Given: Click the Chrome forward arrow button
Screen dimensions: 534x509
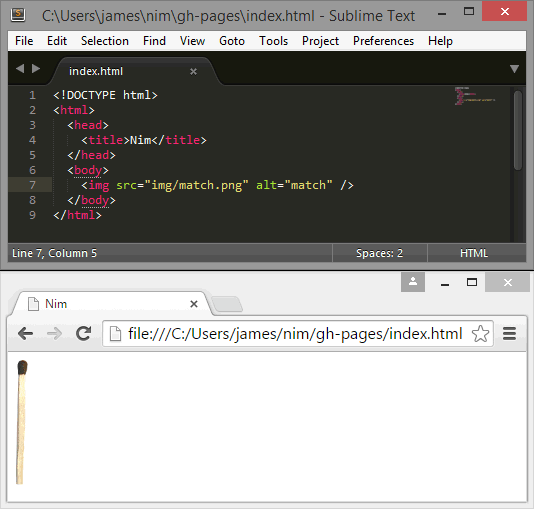Looking at the screenshot, I should (54, 333).
